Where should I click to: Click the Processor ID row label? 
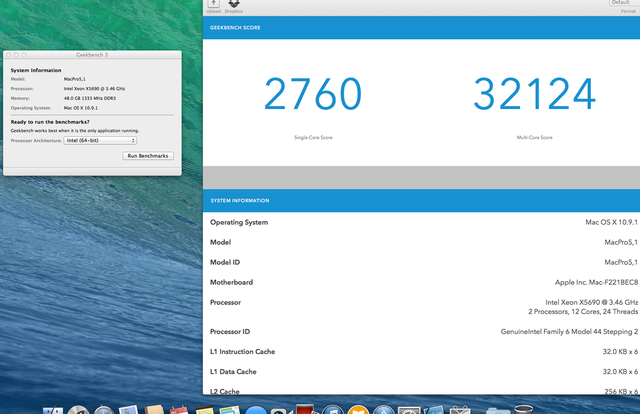tap(230, 332)
